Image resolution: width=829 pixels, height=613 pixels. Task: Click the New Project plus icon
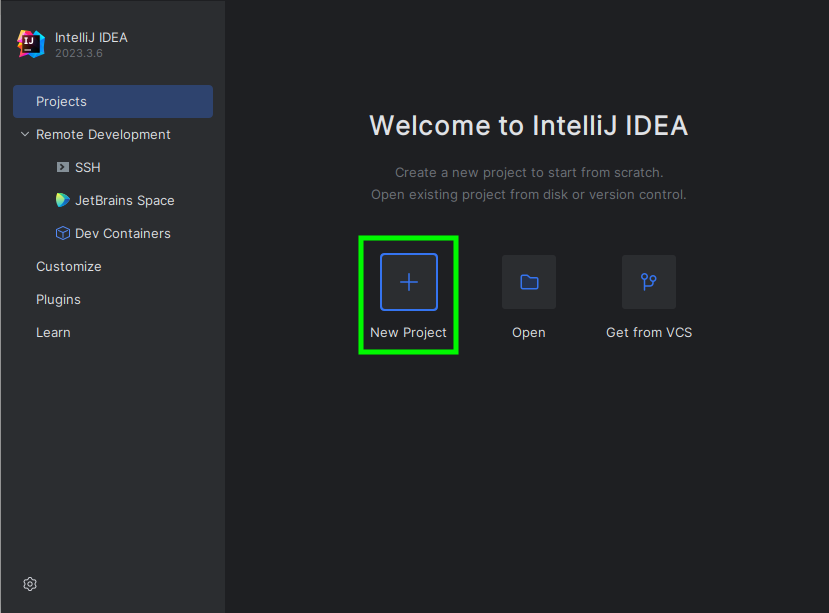[408, 281]
